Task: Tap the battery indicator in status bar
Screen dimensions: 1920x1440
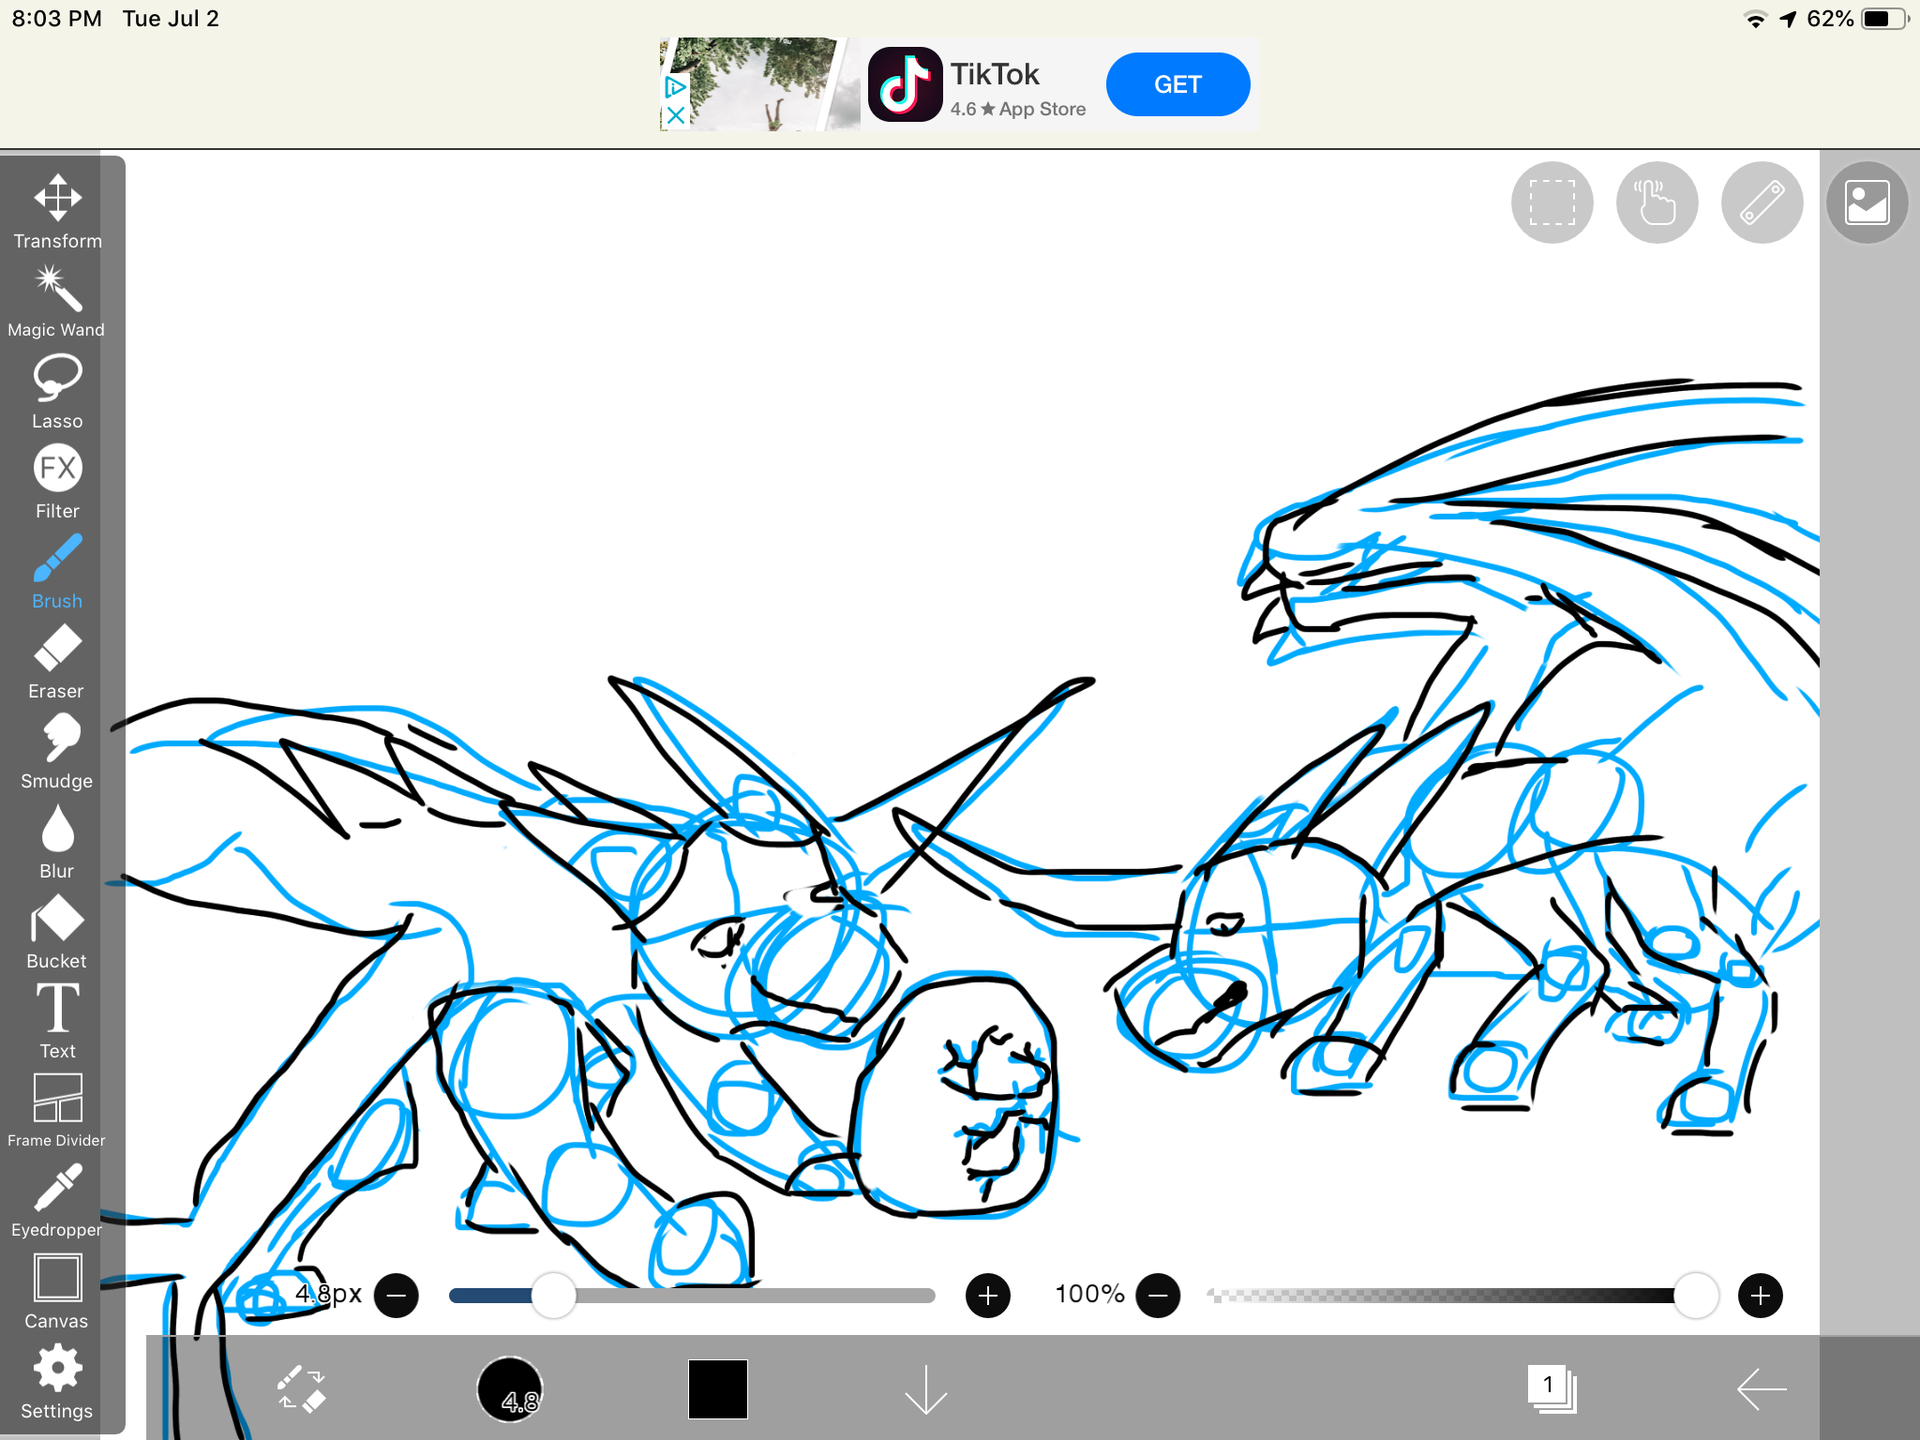Action: [1884, 19]
